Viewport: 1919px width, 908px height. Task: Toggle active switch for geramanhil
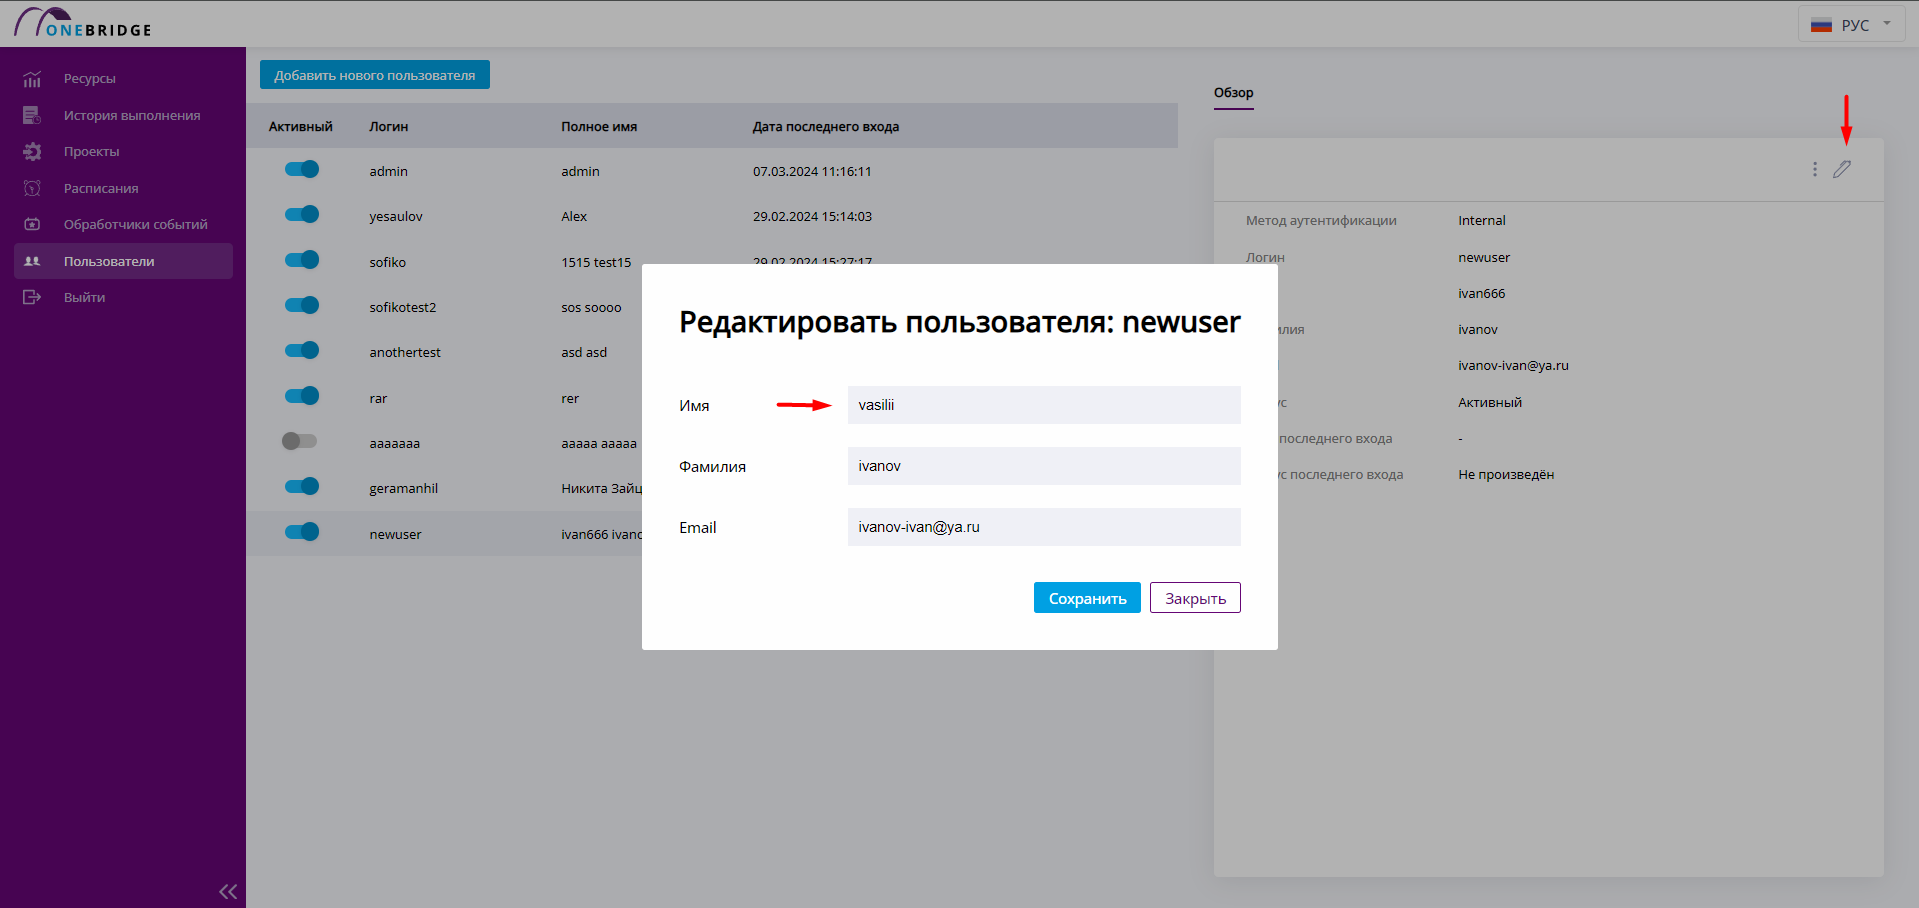click(x=301, y=486)
